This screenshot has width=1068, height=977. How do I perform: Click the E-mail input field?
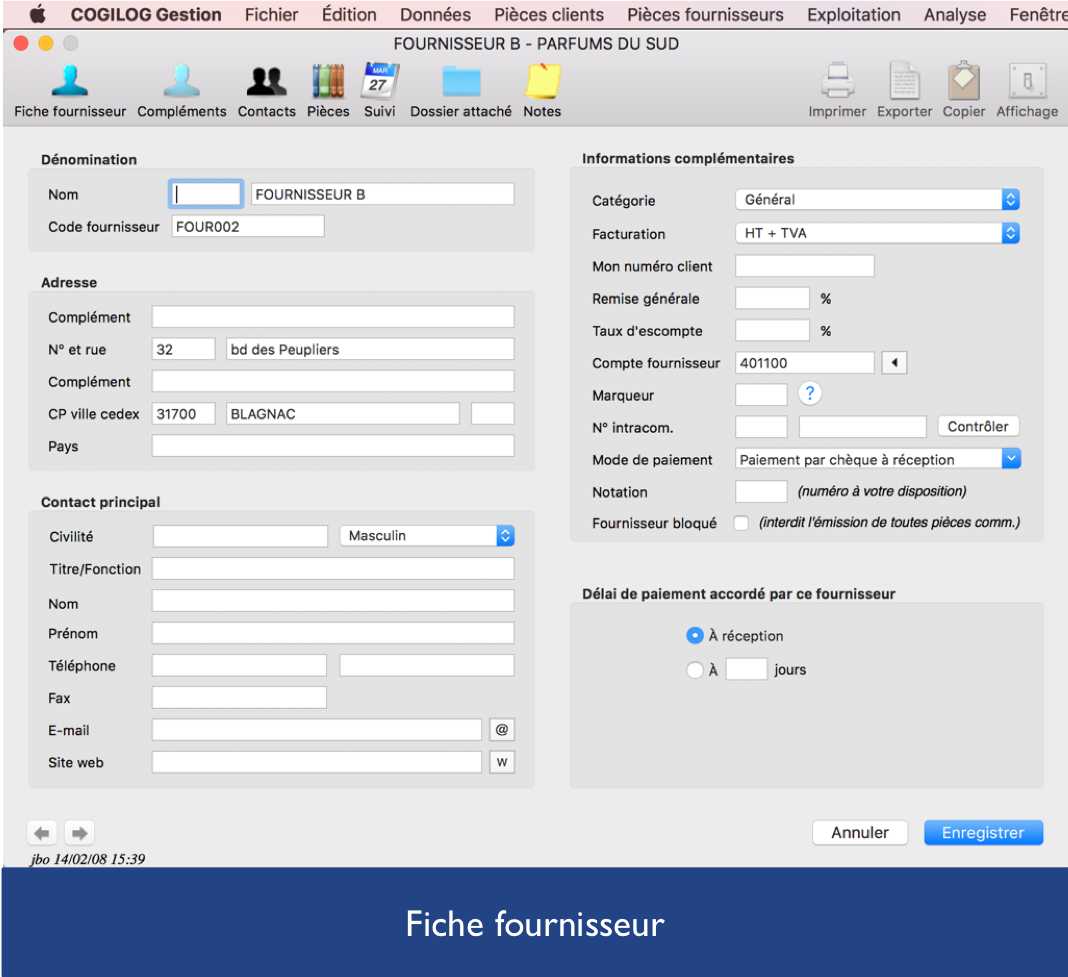[317, 730]
